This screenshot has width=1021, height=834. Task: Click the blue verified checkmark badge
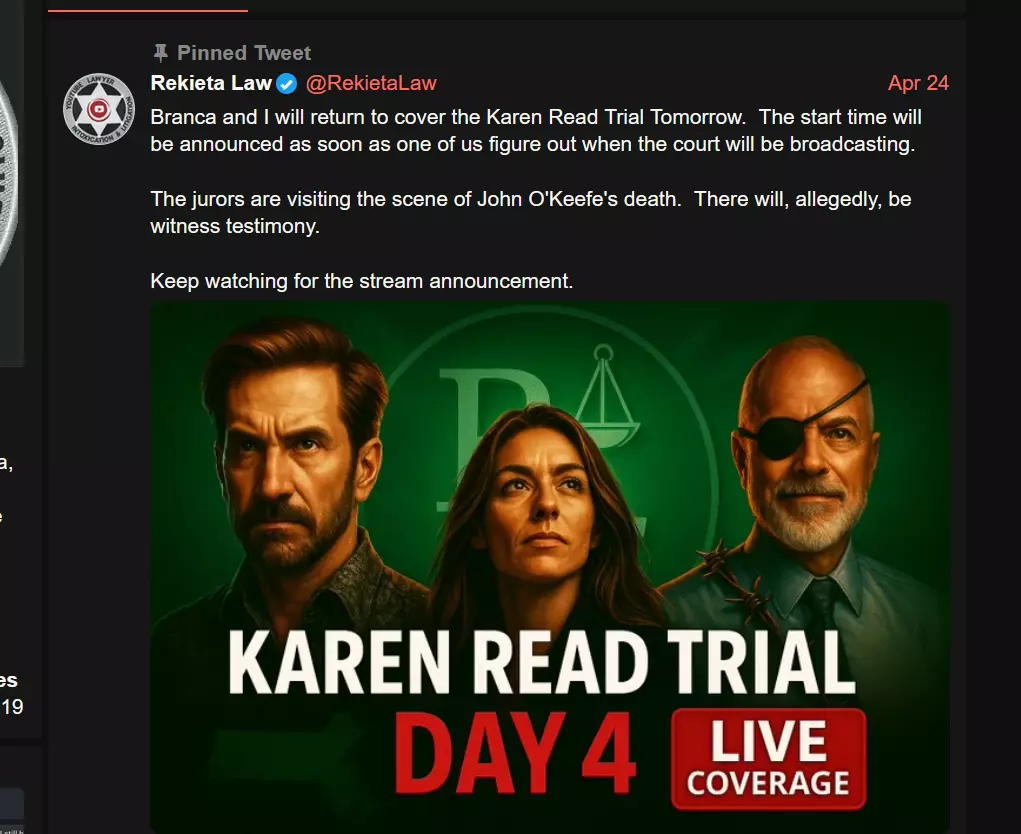(287, 83)
